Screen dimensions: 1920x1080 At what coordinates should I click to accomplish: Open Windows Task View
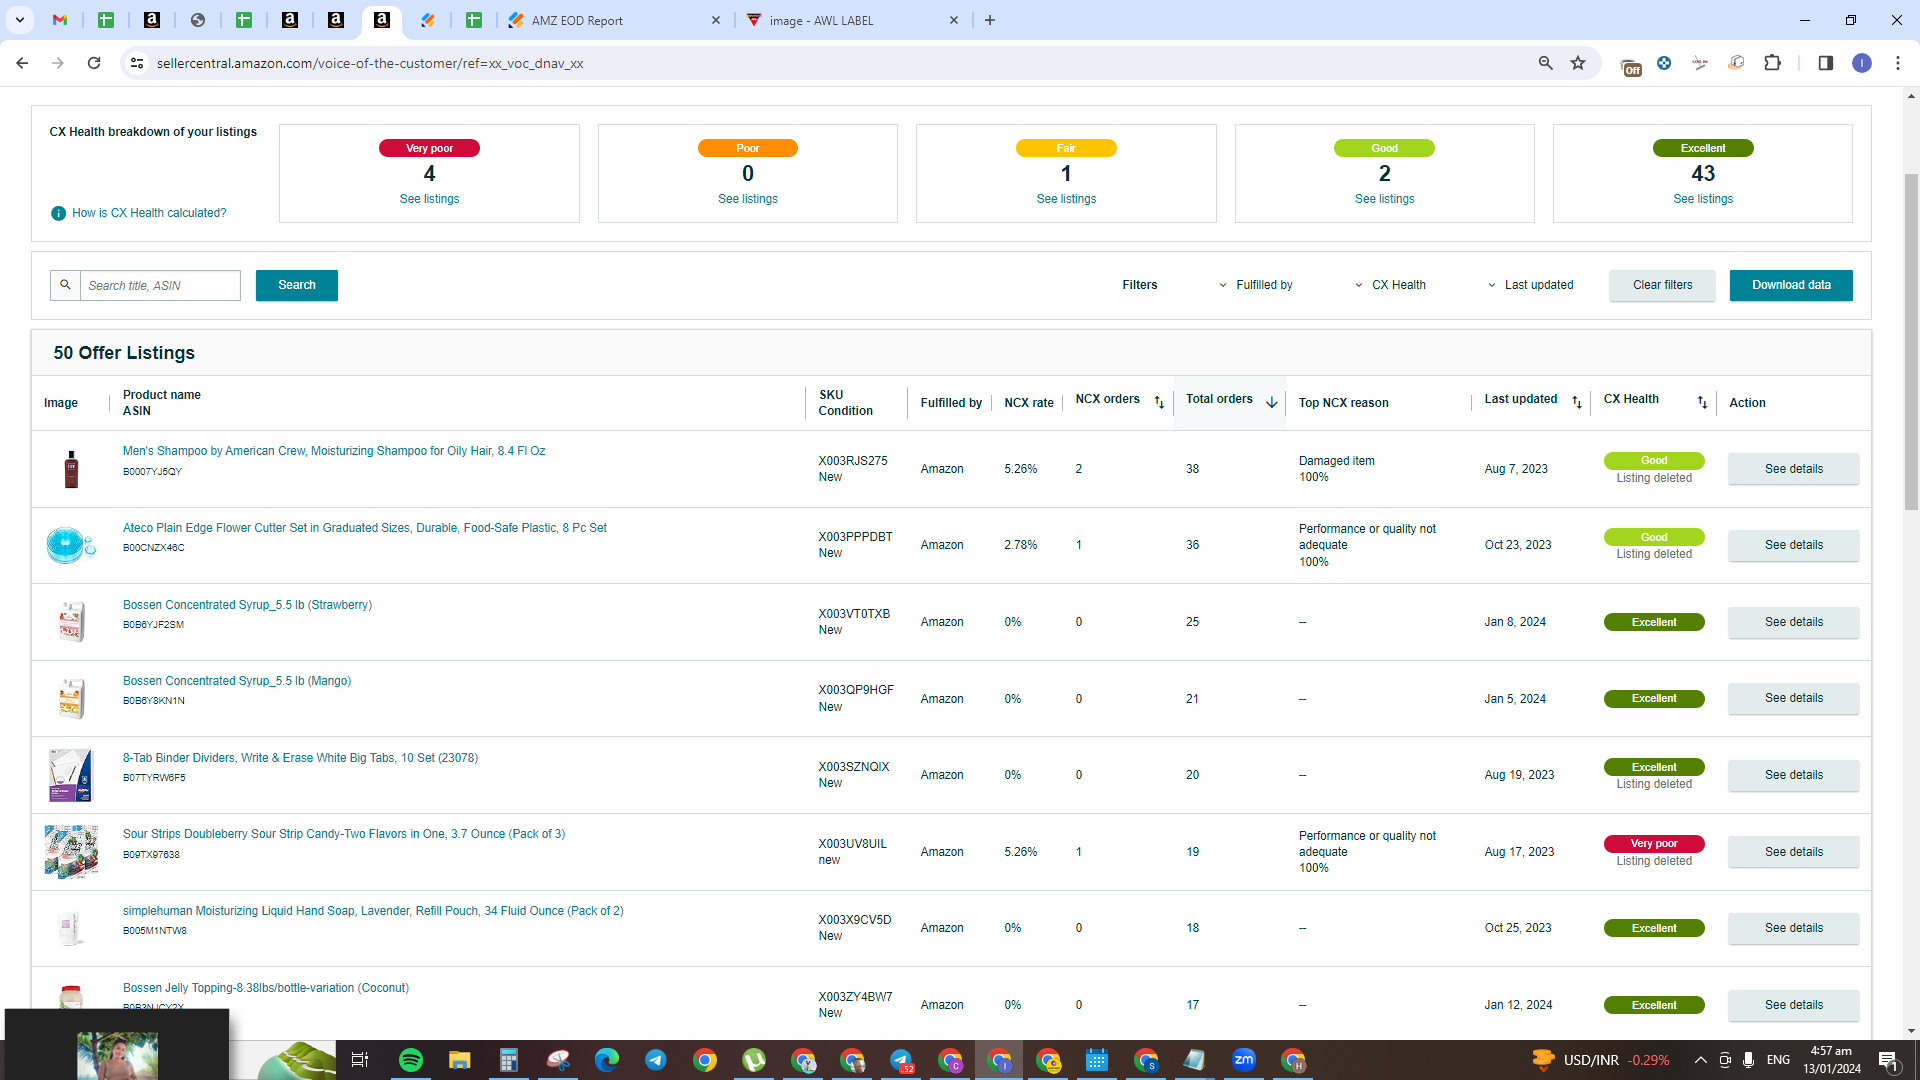pos(360,1060)
